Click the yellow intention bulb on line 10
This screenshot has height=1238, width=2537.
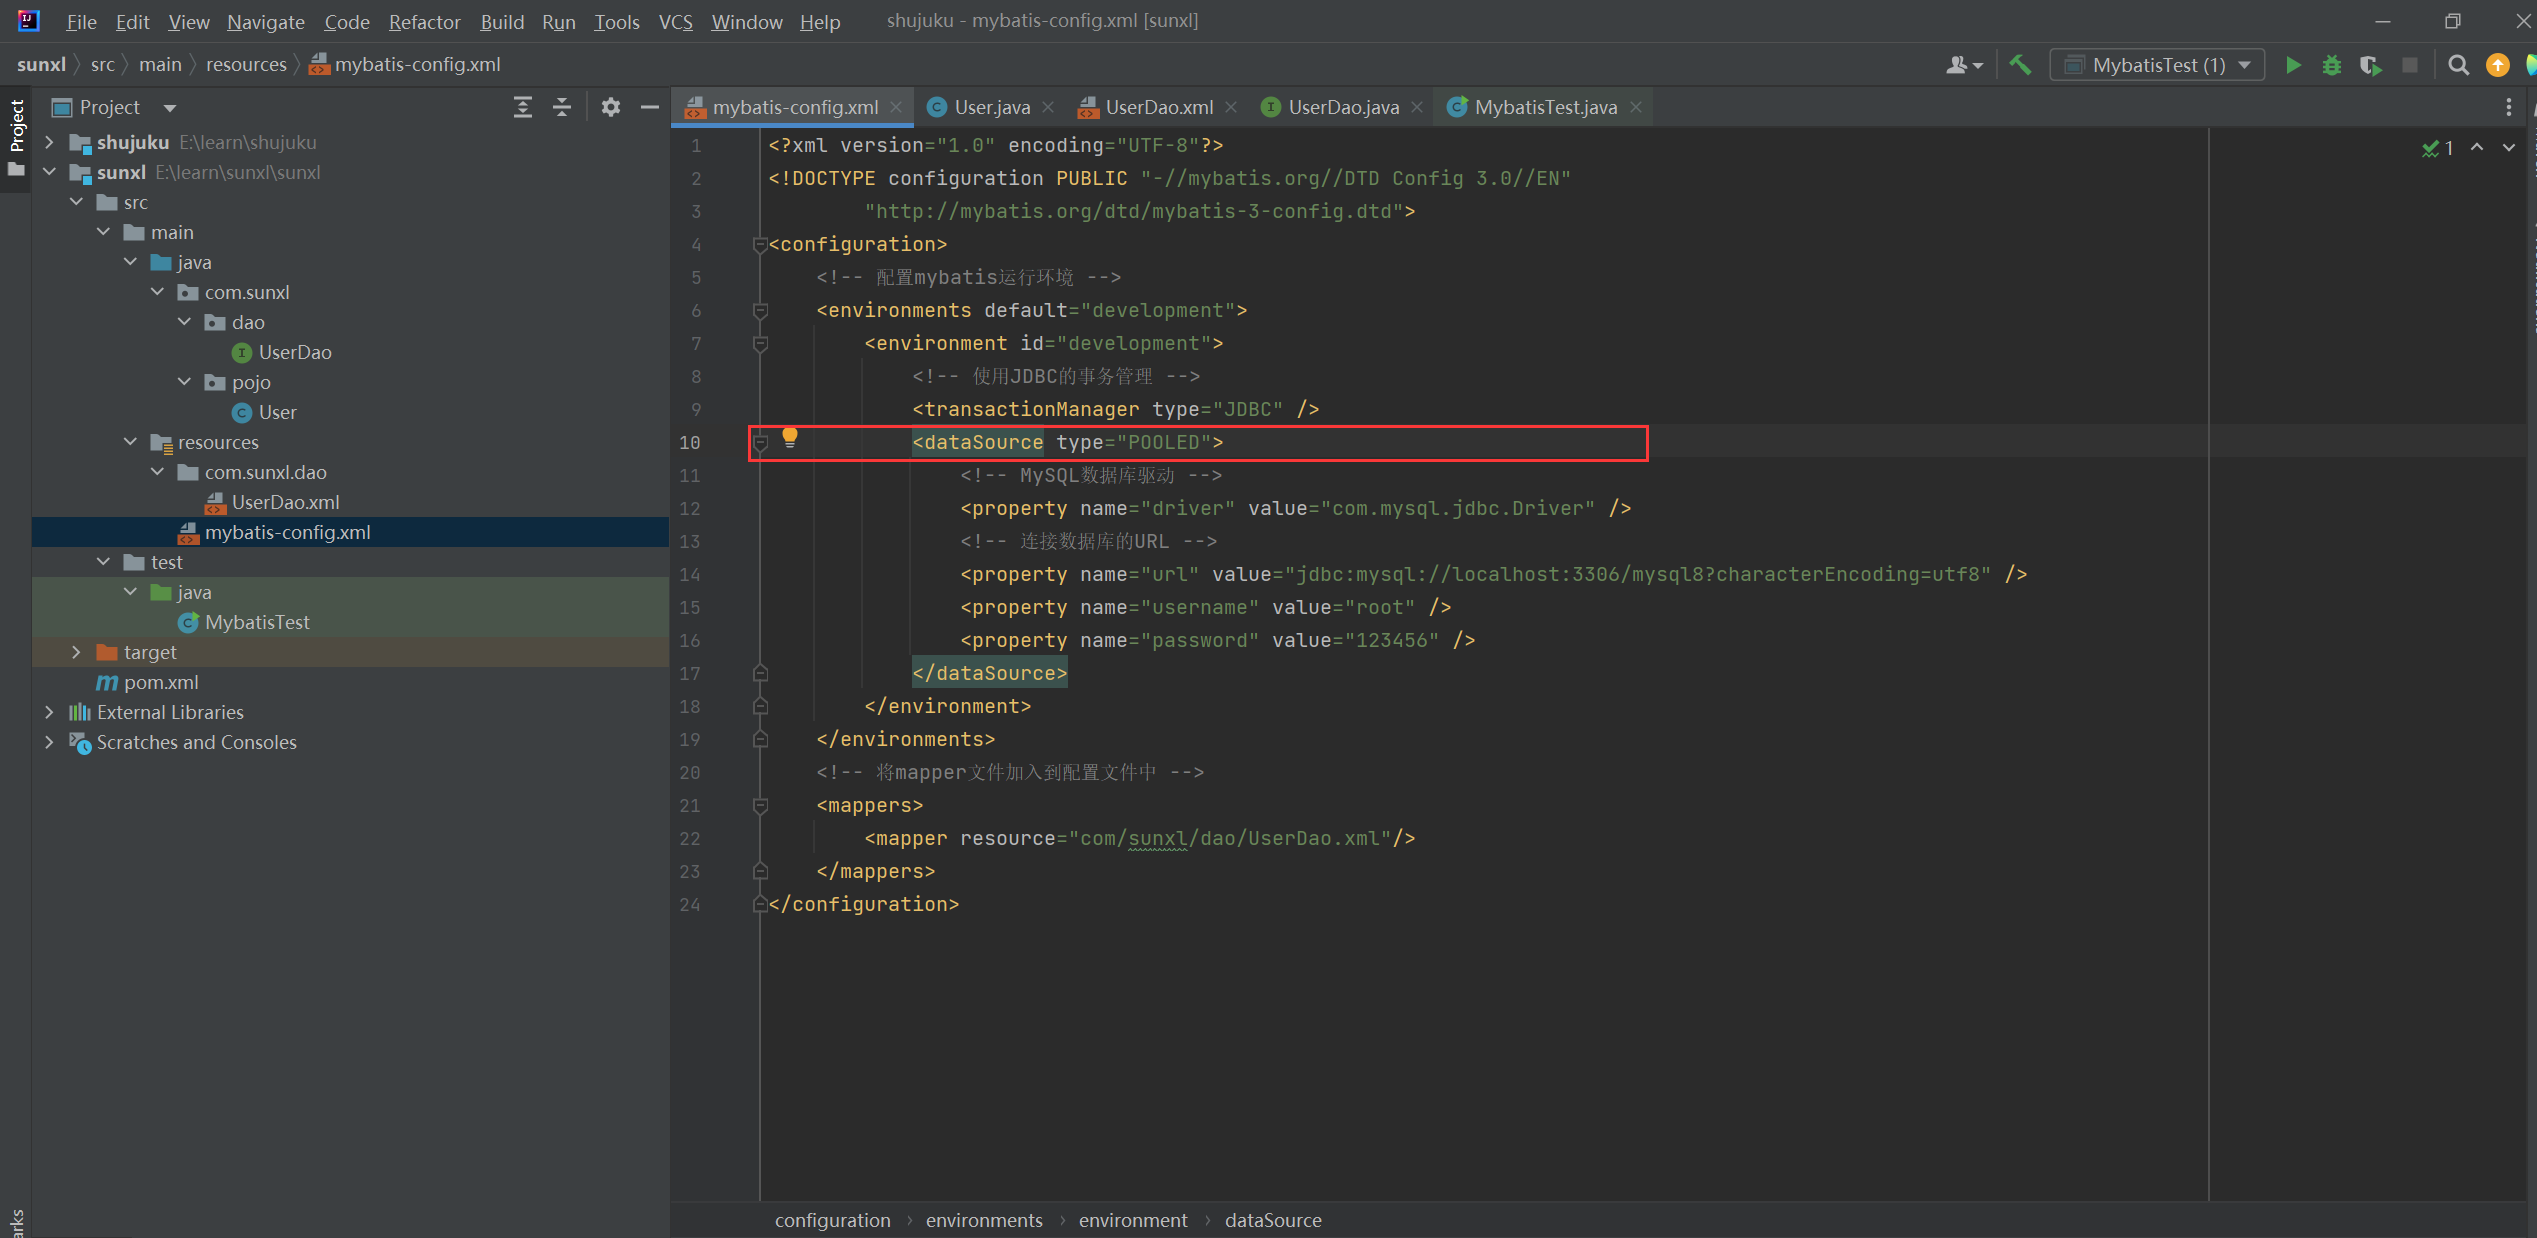[790, 436]
